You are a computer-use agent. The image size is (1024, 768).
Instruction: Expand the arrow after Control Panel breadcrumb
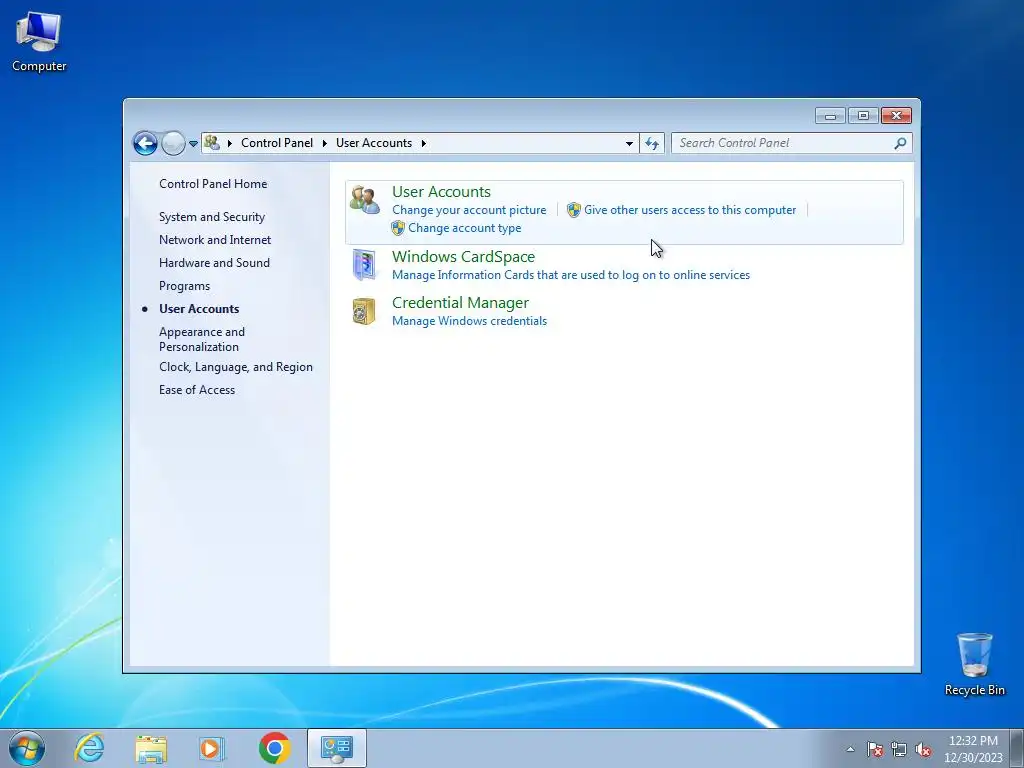click(325, 143)
